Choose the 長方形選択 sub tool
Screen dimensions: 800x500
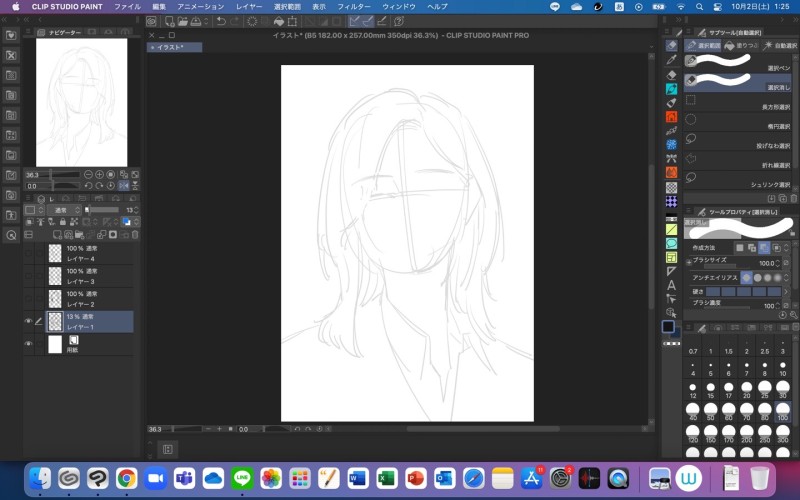(x=740, y=102)
